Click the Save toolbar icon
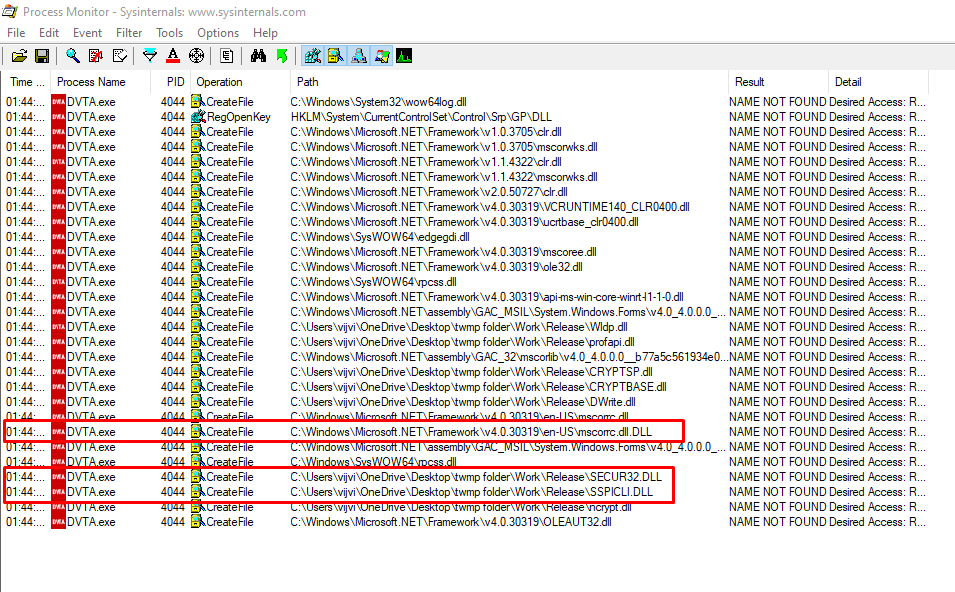This screenshot has height=592, width=955. point(42,57)
